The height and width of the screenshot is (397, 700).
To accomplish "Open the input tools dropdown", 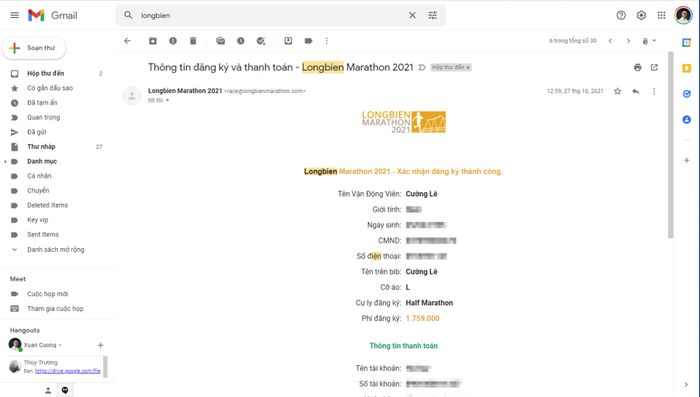I will 649,41.
